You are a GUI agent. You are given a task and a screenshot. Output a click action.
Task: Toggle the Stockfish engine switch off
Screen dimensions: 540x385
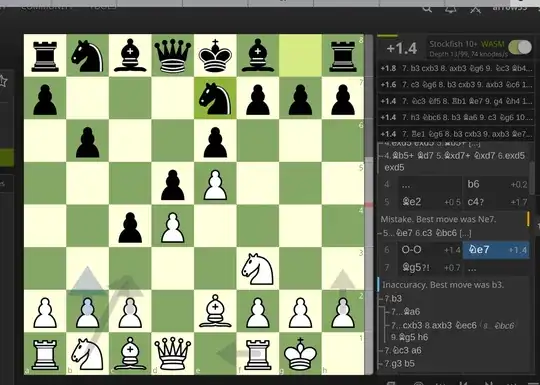tap(520, 48)
